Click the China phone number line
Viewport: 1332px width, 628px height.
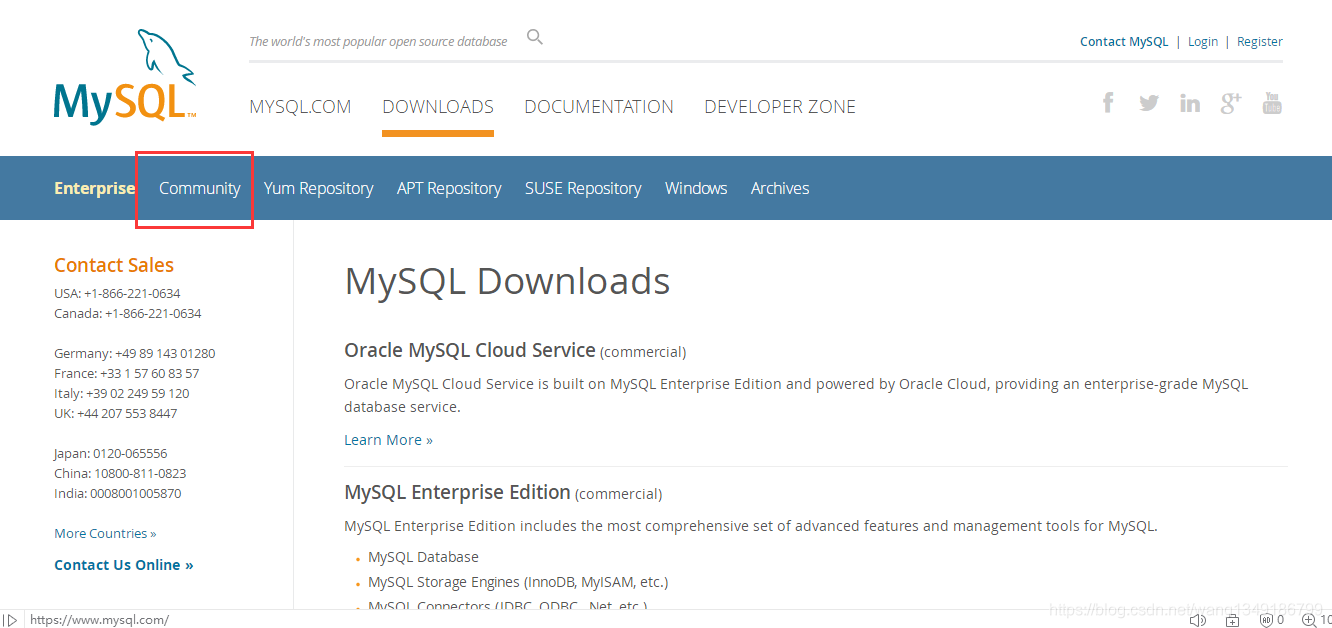click(x=120, y=473)
